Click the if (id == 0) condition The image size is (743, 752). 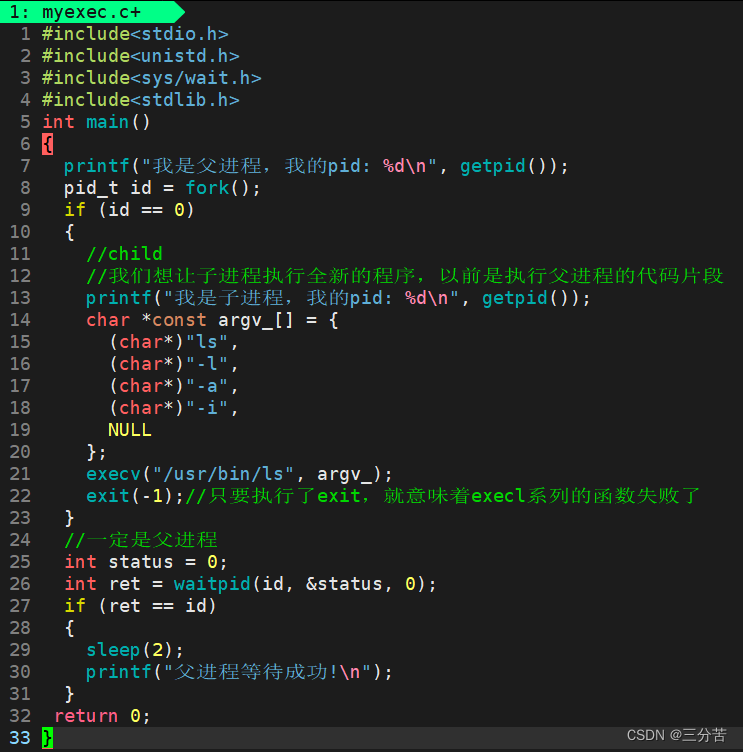pos(129,210)
